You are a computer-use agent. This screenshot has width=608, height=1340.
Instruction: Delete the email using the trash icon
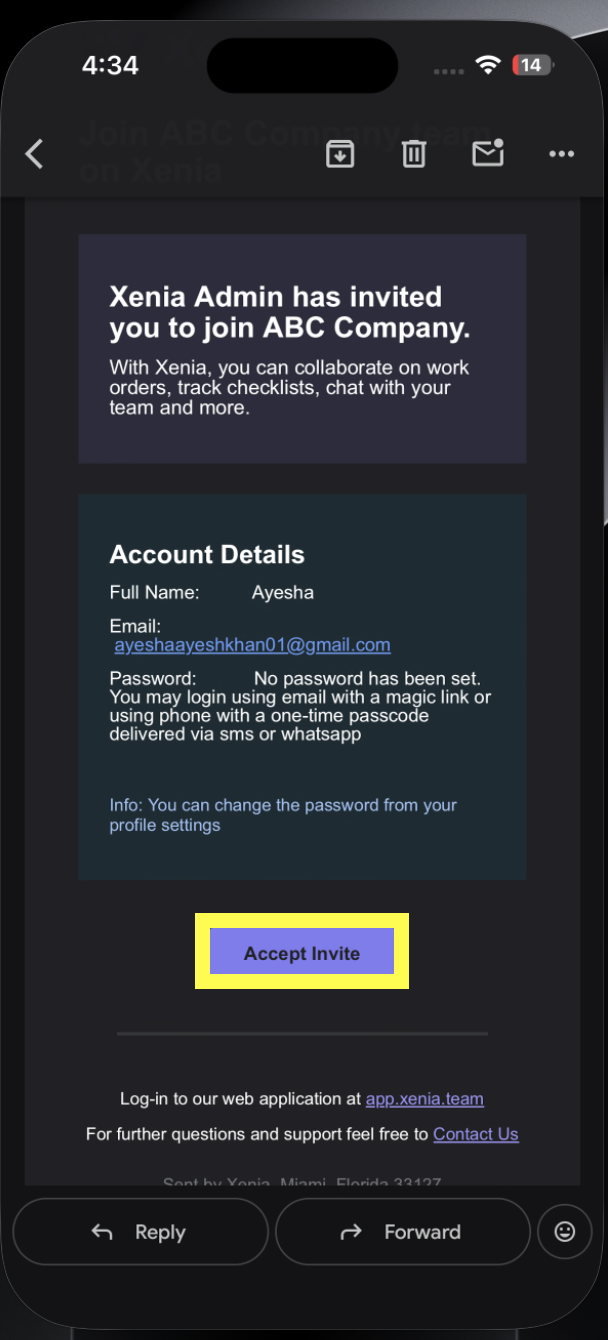414,154
